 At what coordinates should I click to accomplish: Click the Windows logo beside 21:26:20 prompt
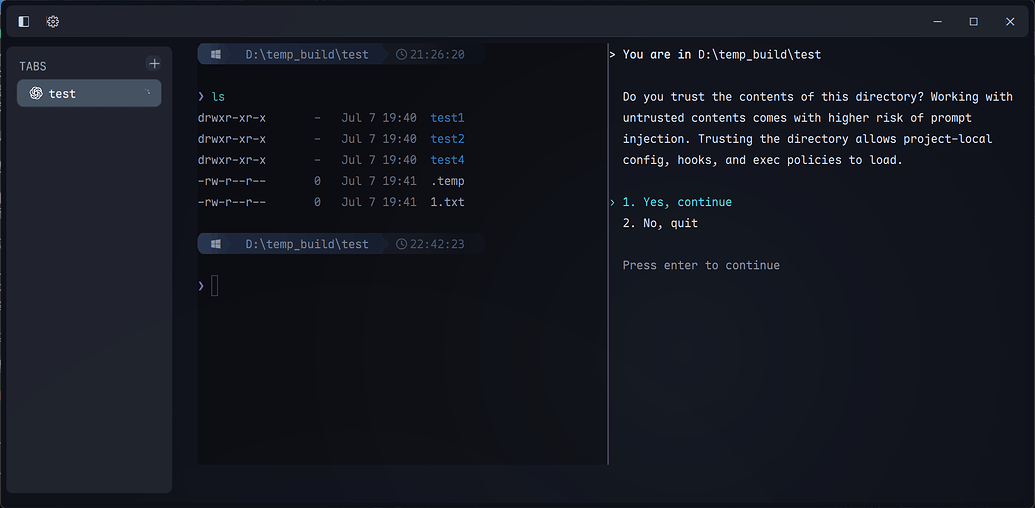point(216,54)
